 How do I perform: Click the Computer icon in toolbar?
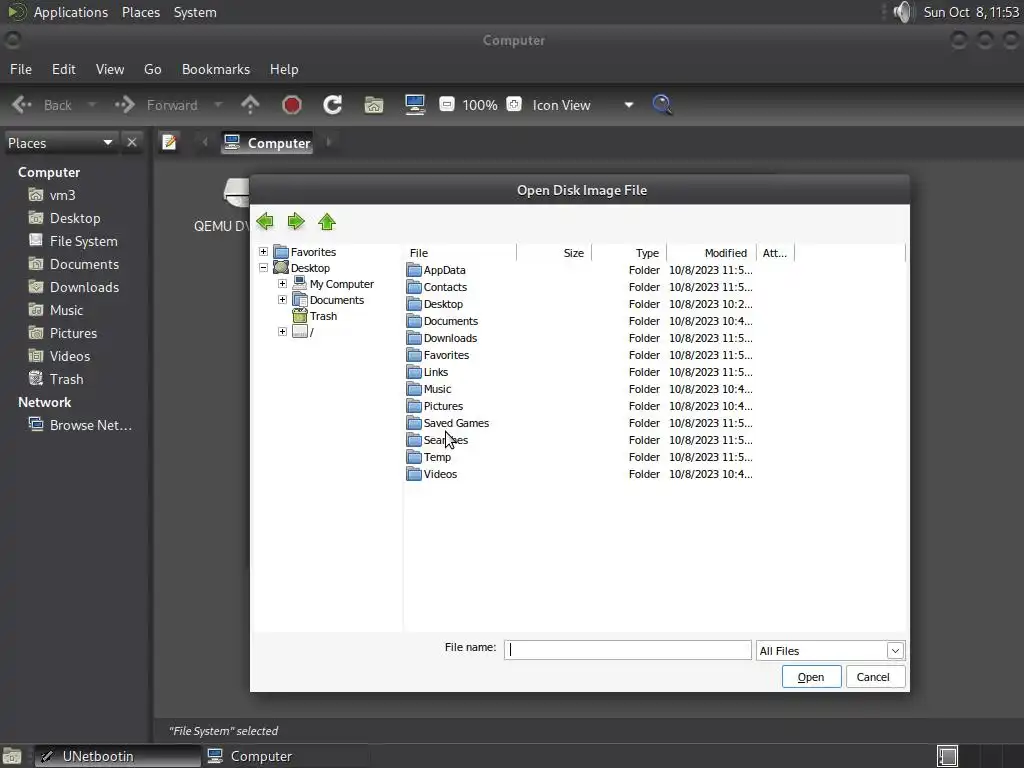point(415,104)
